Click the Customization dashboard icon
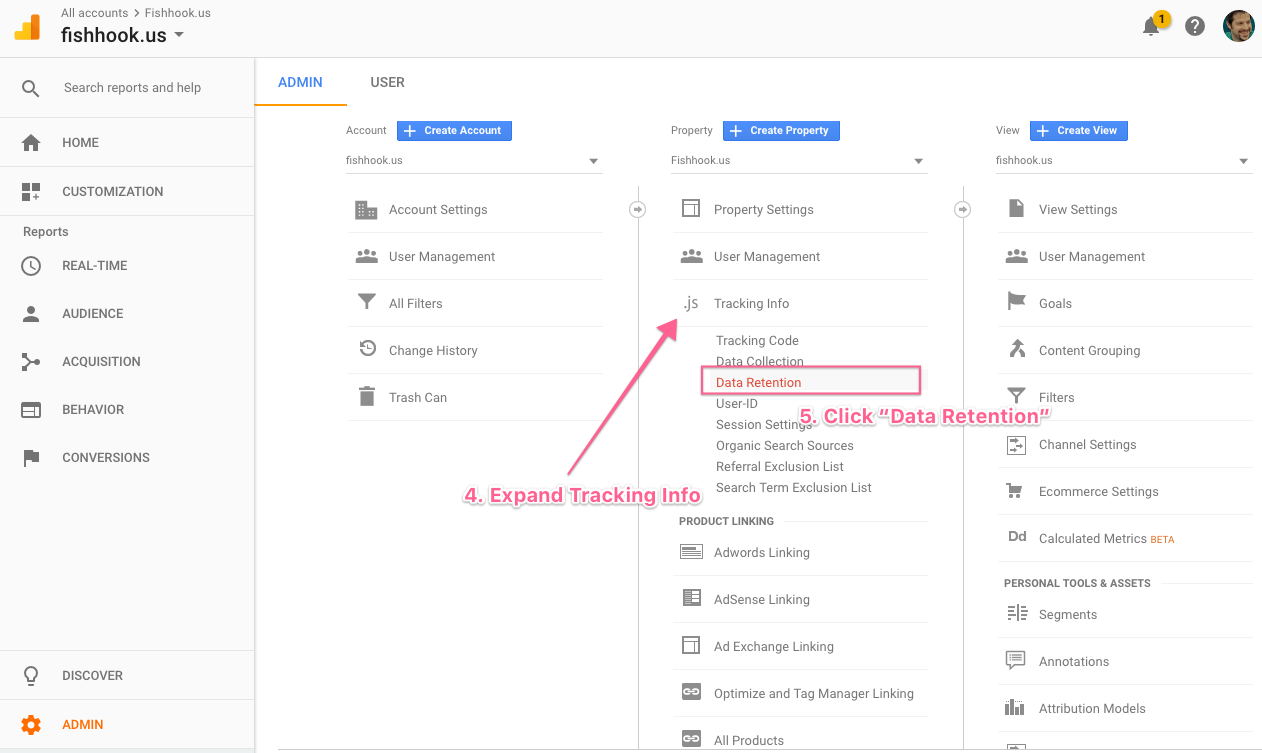The height and width of the screenshot is (753, 1262). 31,191
